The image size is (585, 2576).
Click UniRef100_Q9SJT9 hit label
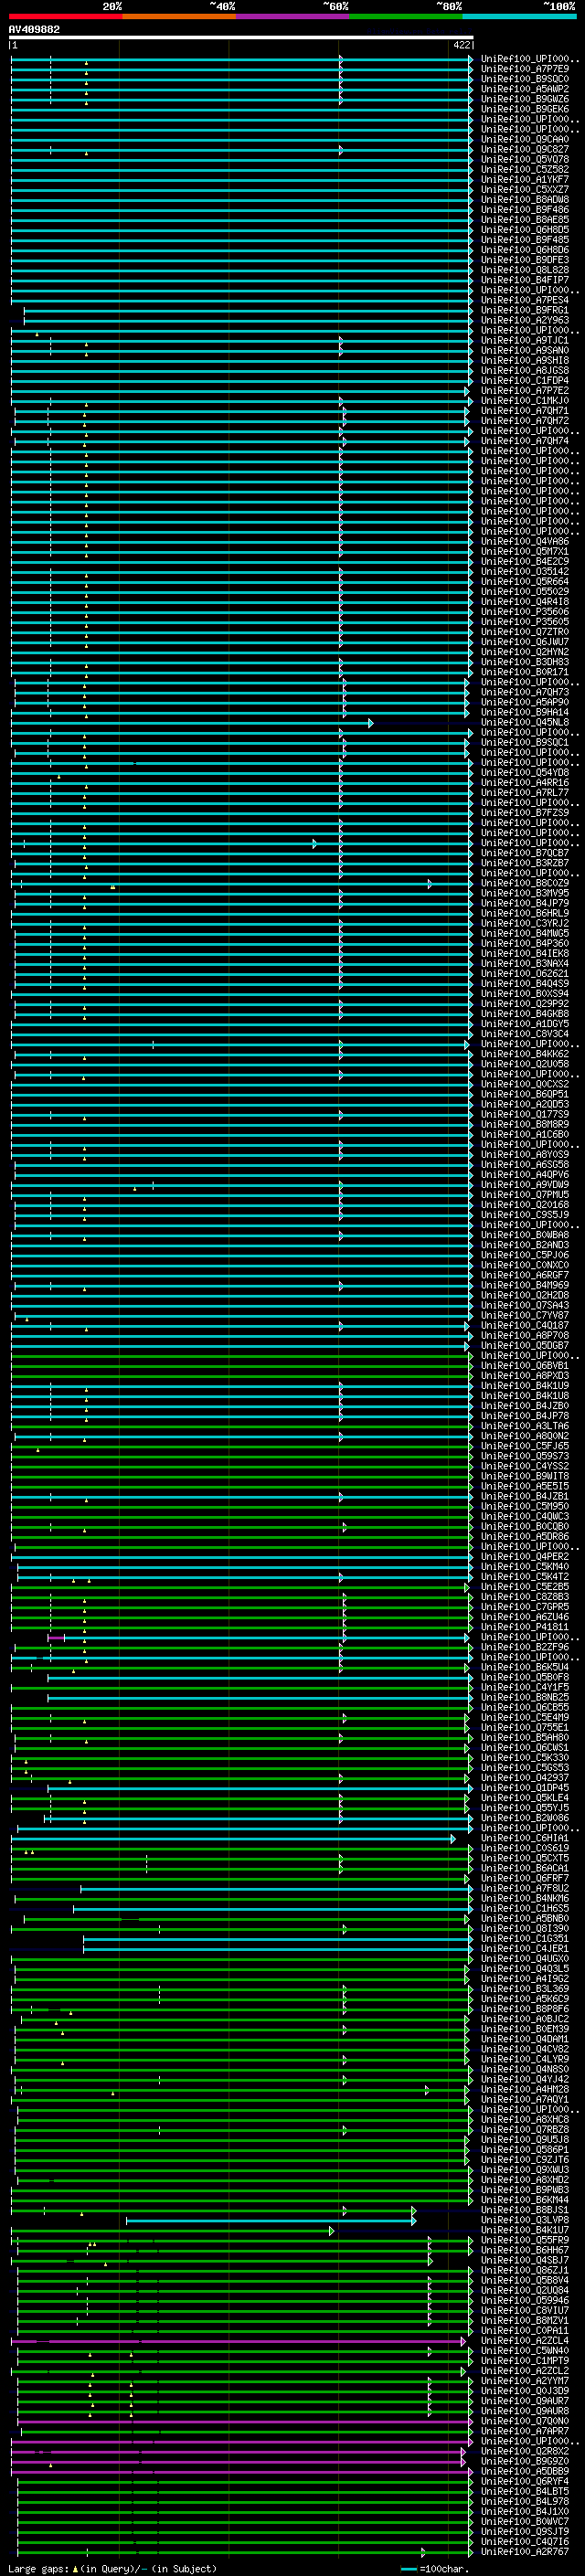coord(524,2531)
